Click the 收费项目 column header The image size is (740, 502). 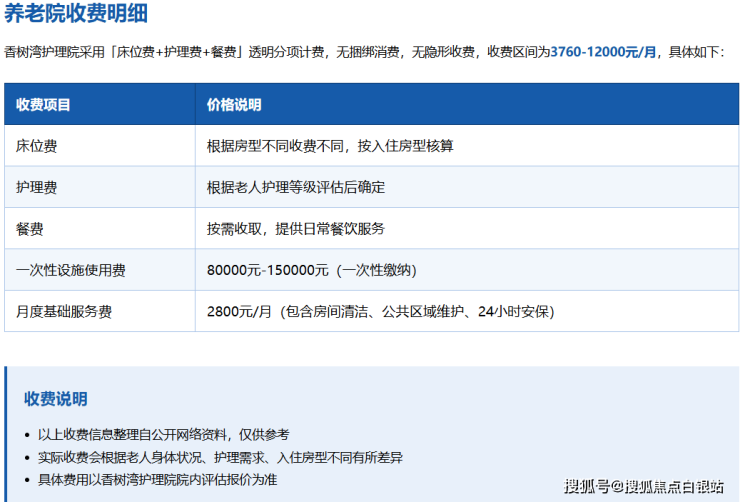click(100, 104)
